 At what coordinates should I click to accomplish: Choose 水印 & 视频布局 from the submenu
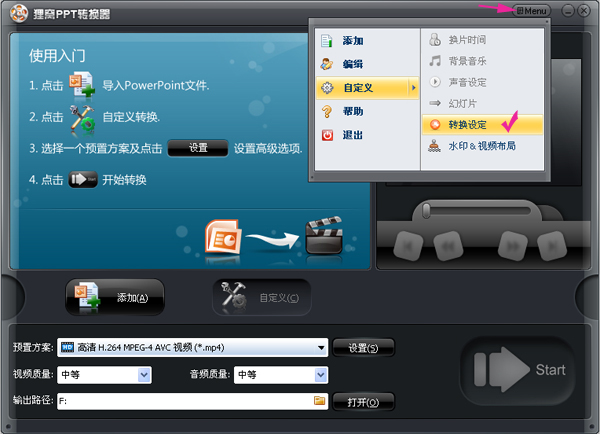point(482,146)
